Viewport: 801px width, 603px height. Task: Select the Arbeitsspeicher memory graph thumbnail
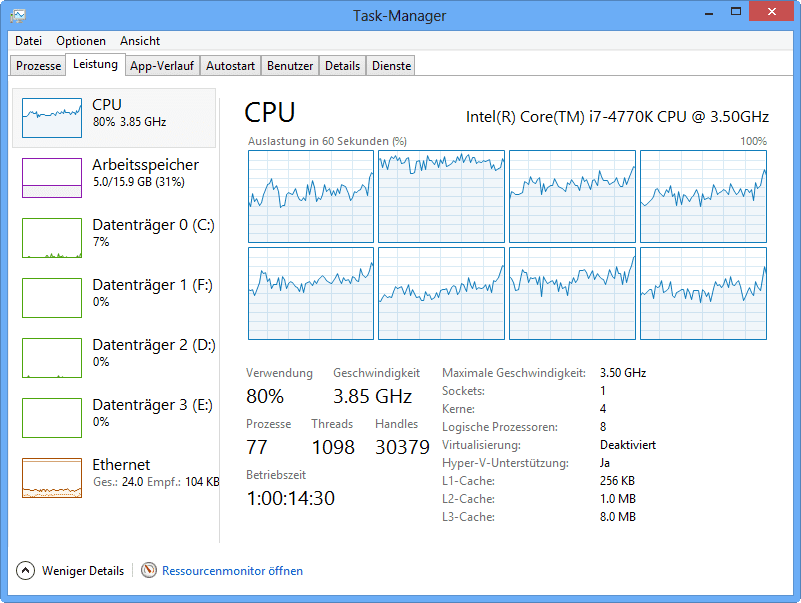[x=52, y=178]
